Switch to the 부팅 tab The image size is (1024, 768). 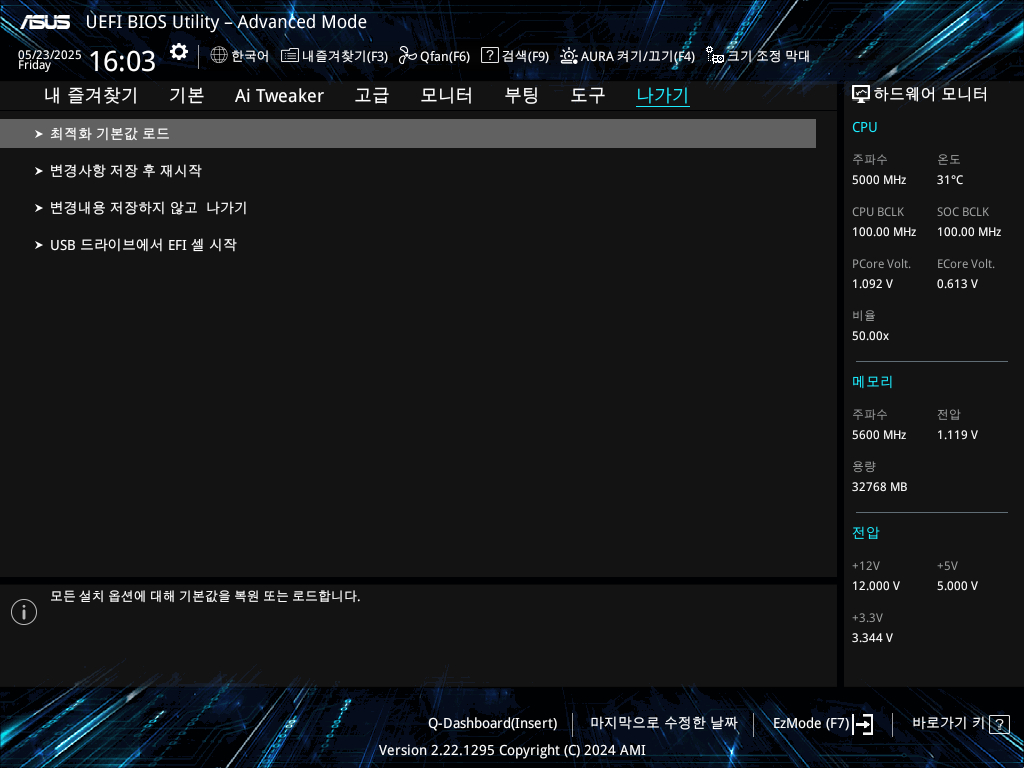[521, 96]
